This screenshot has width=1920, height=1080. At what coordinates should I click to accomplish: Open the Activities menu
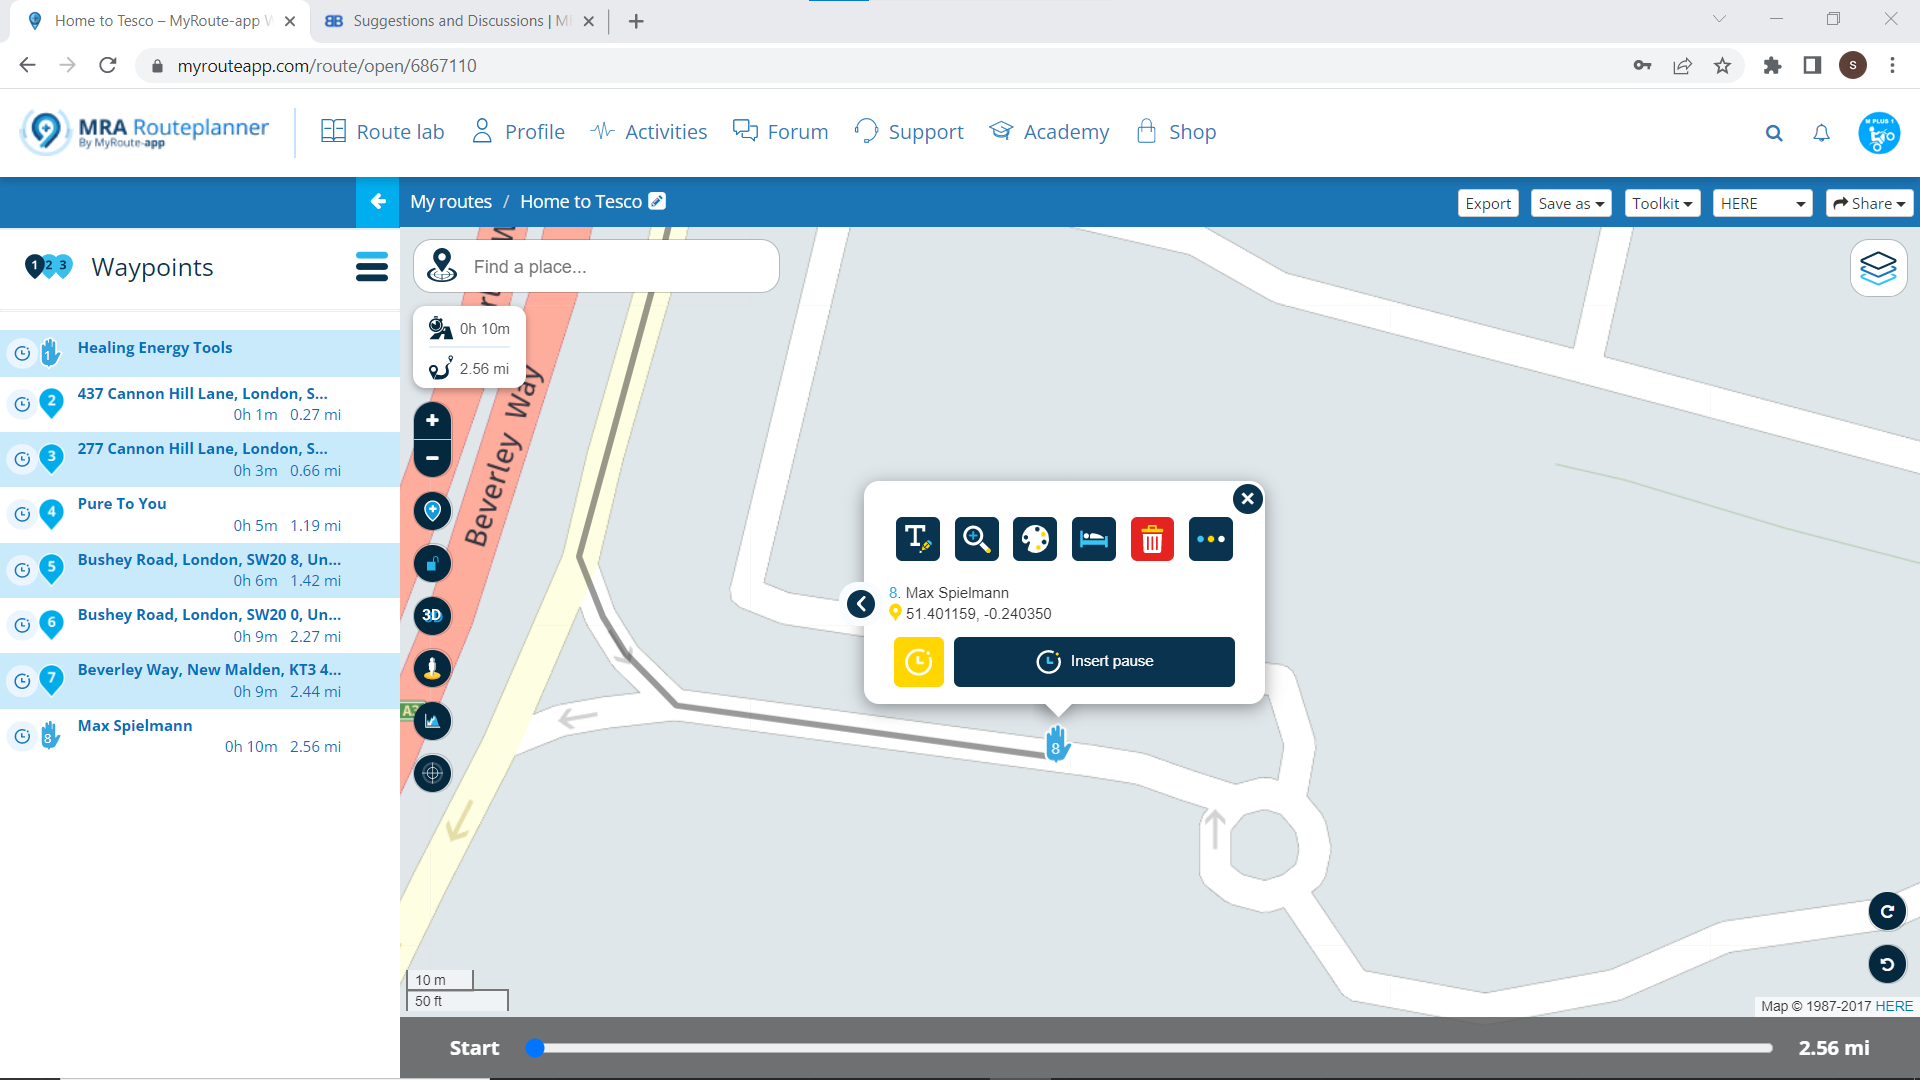[x=648, y=132]
